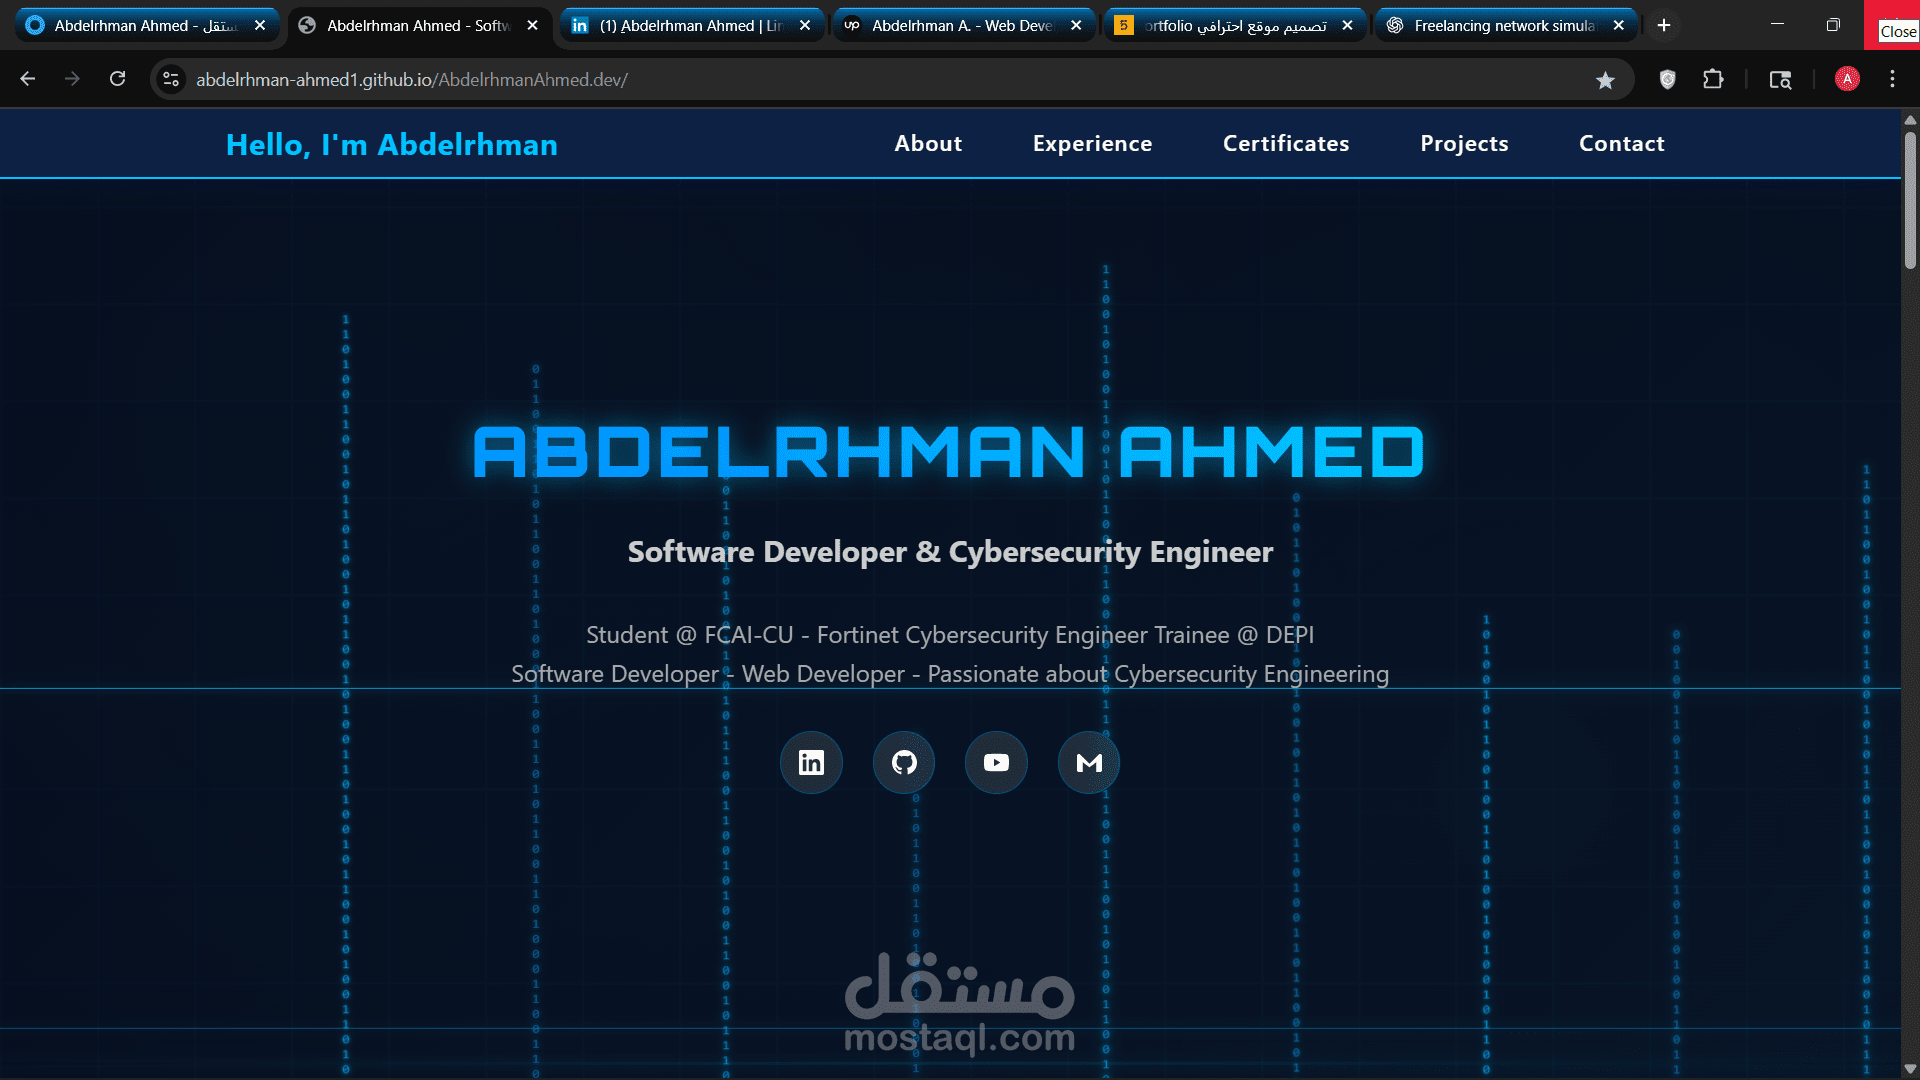Open Abdelrhman's LinkedIn profile icon

point(810,762)
